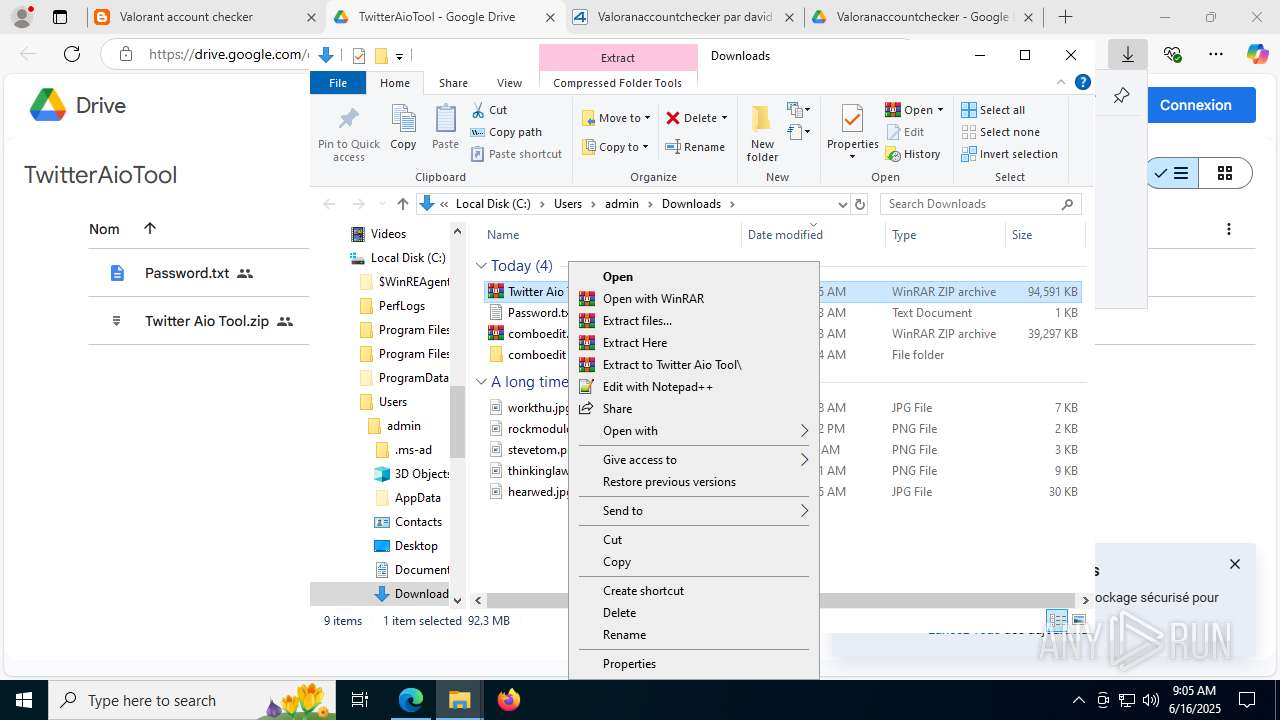The image size is (1280, 720).
Task: Click Explorer Up arrow button
Action: click(x=403, y=204)
